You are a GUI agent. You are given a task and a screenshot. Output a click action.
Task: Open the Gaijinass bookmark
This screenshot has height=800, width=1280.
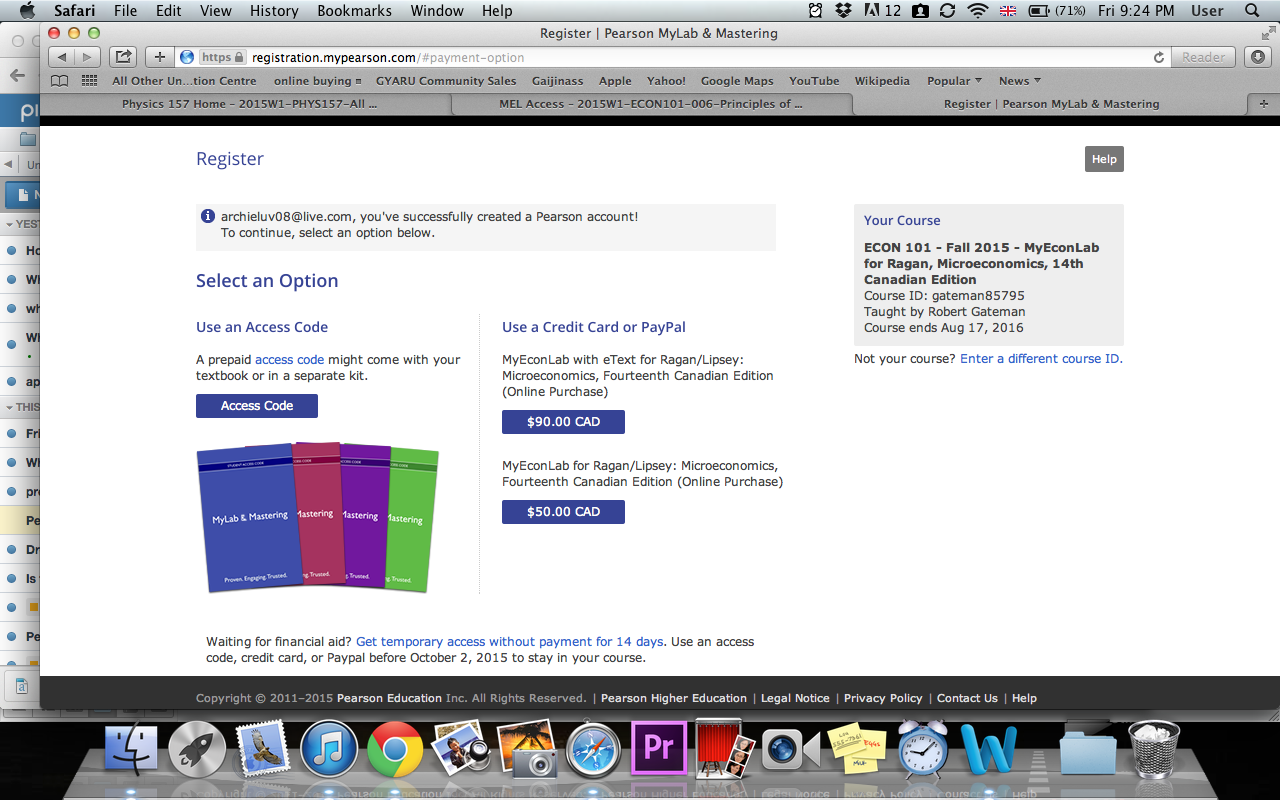pos(558,81)
